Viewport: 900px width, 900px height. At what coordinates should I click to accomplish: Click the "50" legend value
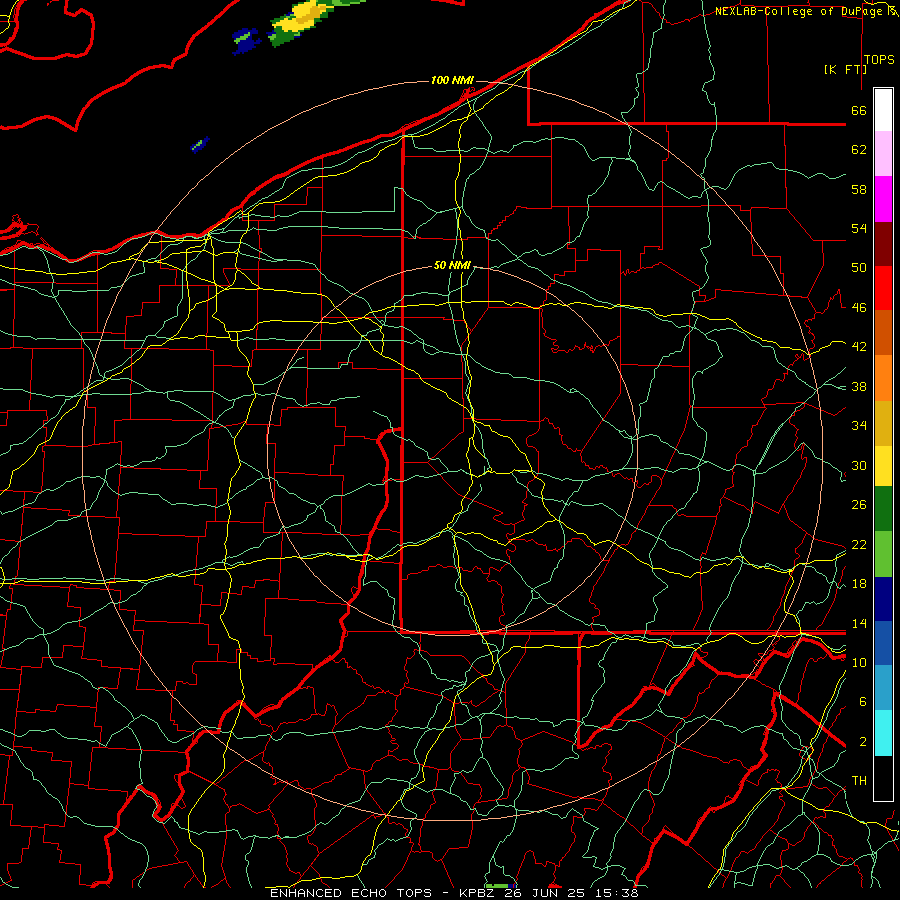(x=859, y=268)
